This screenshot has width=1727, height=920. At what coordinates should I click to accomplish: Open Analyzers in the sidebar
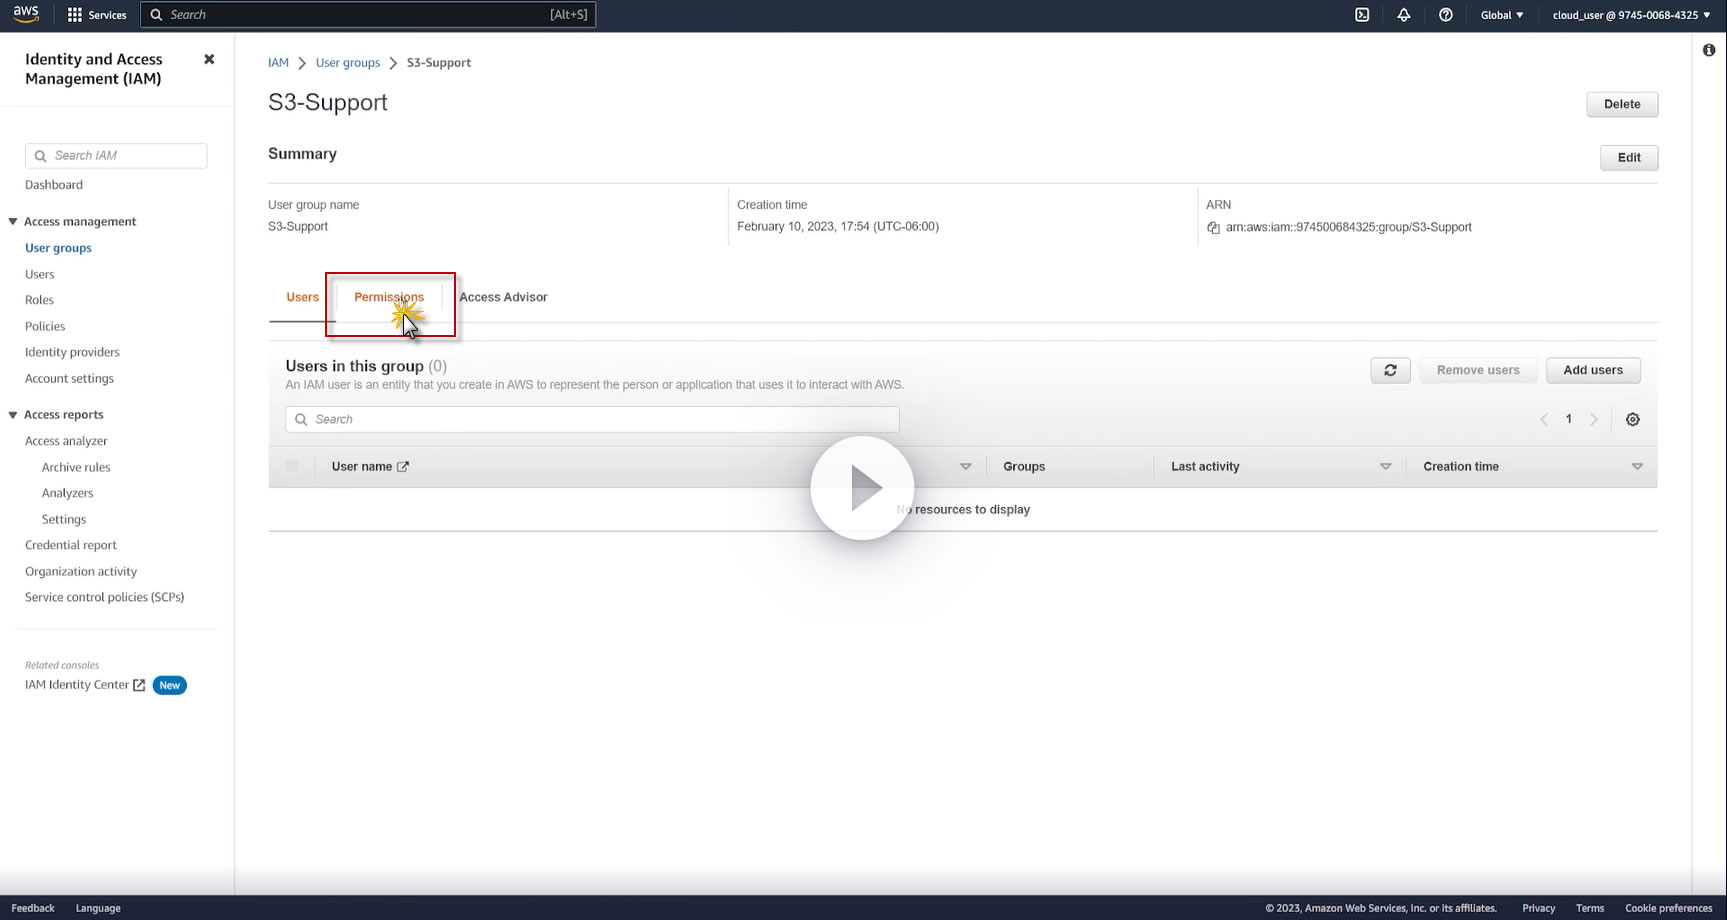(x=67, y=493)
